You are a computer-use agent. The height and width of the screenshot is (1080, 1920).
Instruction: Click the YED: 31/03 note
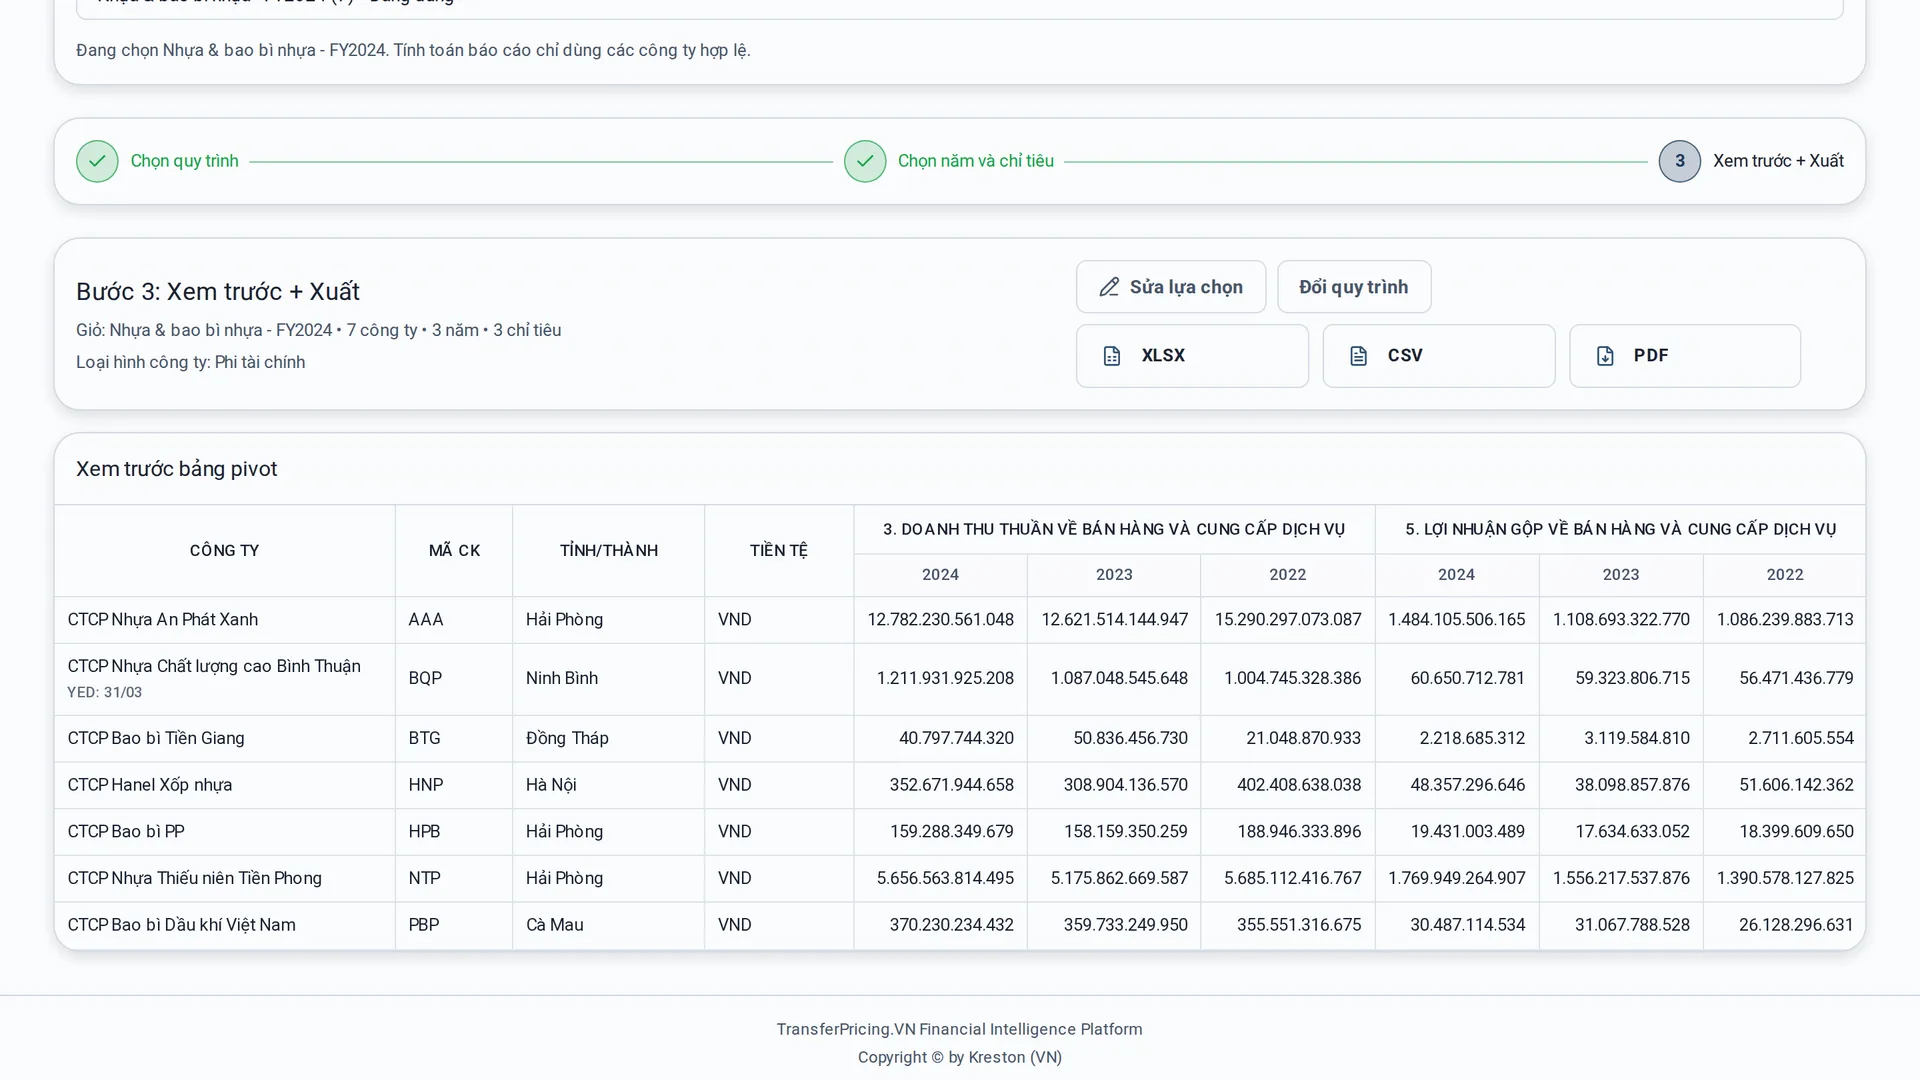tap(105, 692)
